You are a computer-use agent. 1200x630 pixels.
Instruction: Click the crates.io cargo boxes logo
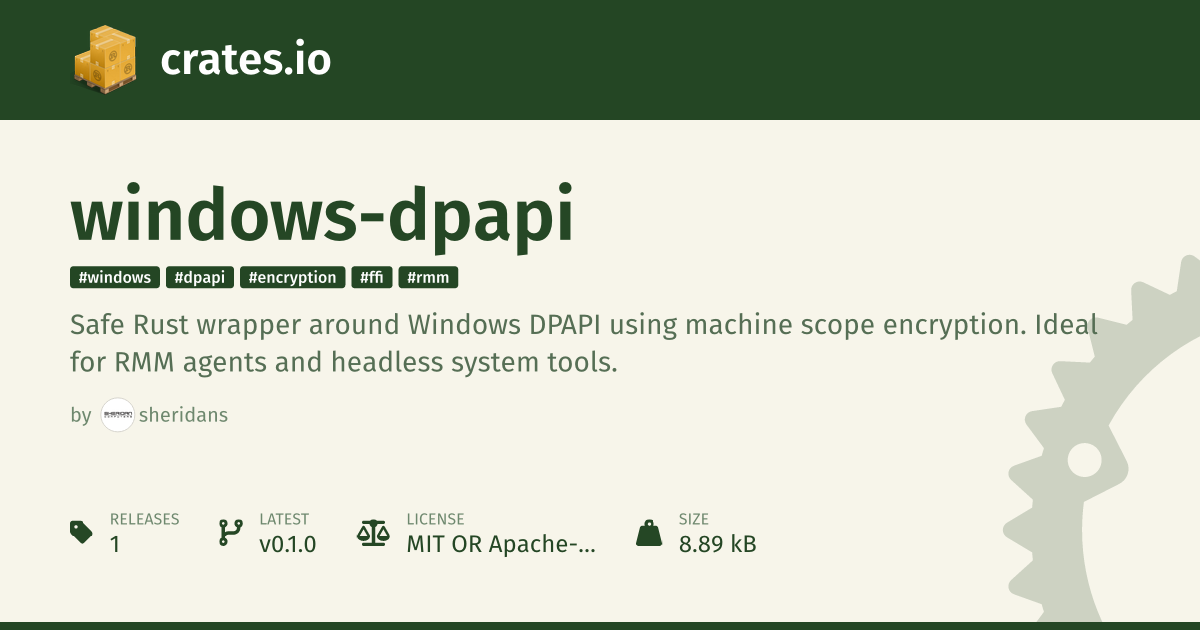pos(105,59)
